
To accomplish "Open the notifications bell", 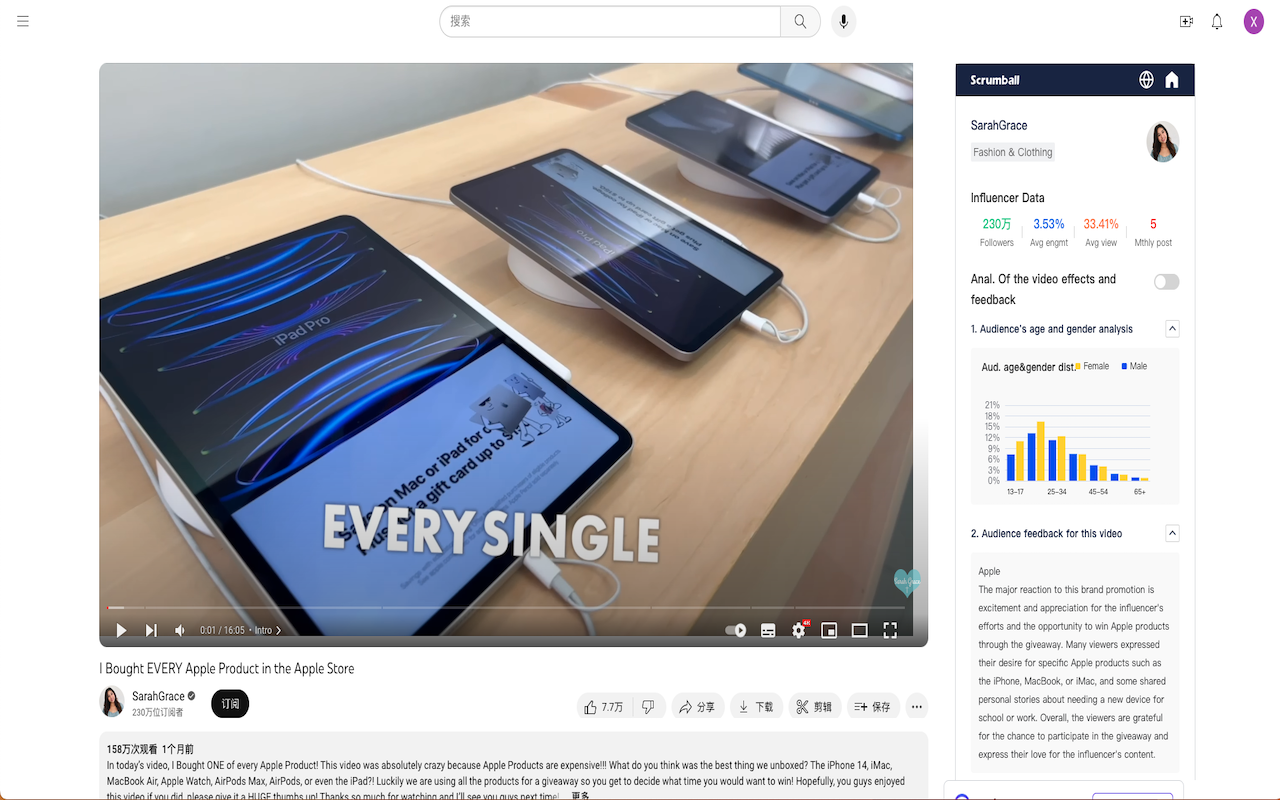I will [1217, 21].
